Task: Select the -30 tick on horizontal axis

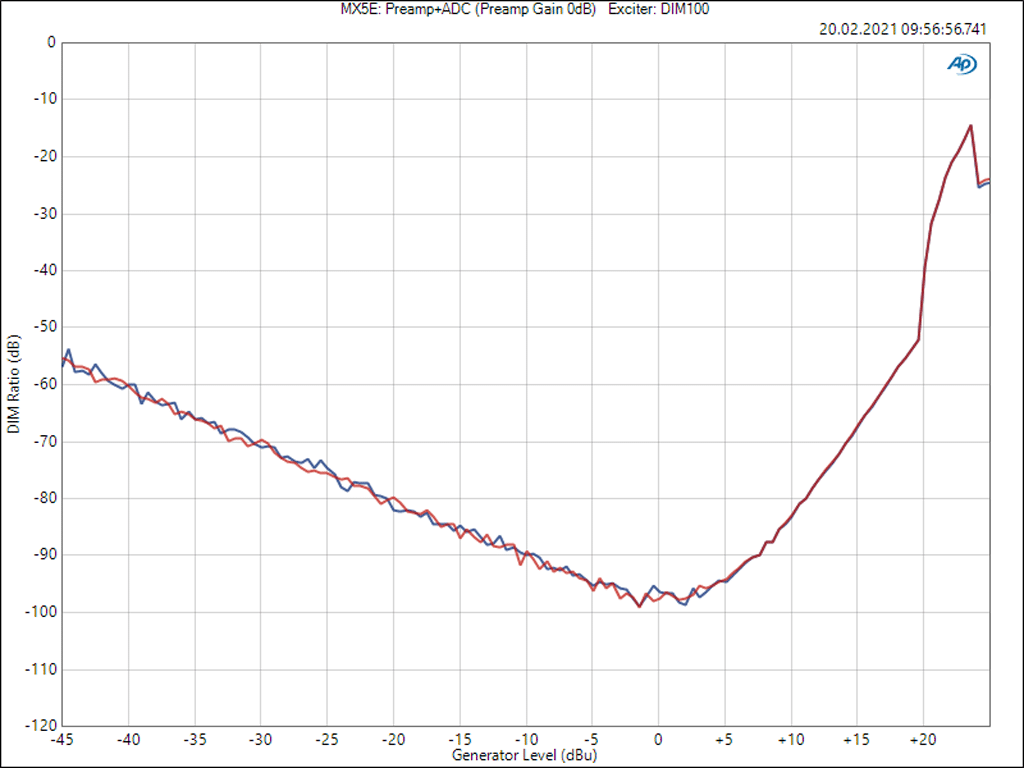Action: pos(260,739)
